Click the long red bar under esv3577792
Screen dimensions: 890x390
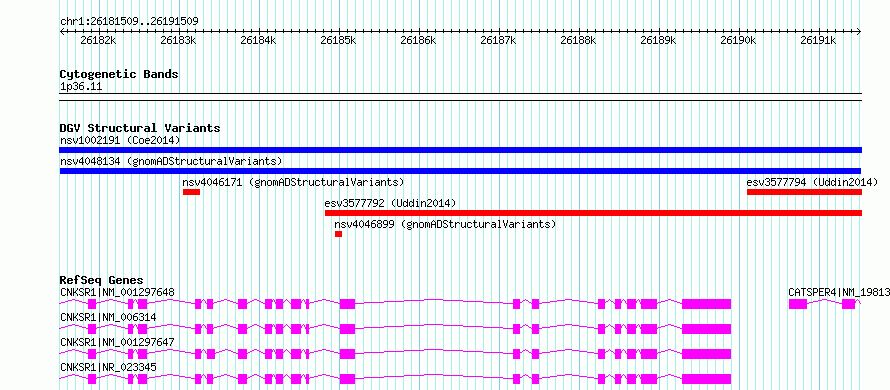tap(593, 213)
